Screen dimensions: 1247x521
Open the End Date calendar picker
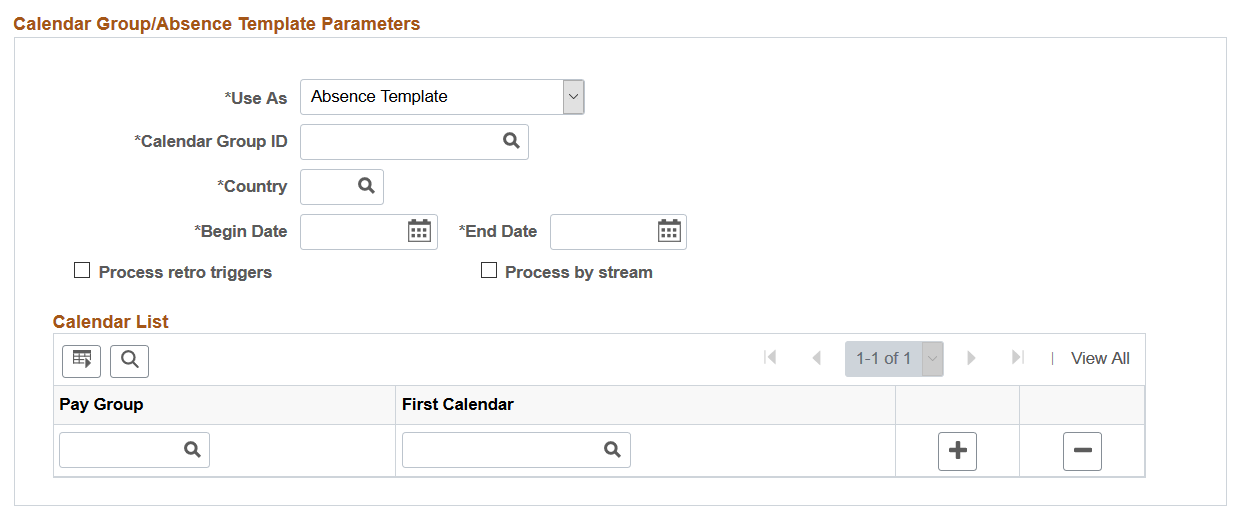point(669,231)
